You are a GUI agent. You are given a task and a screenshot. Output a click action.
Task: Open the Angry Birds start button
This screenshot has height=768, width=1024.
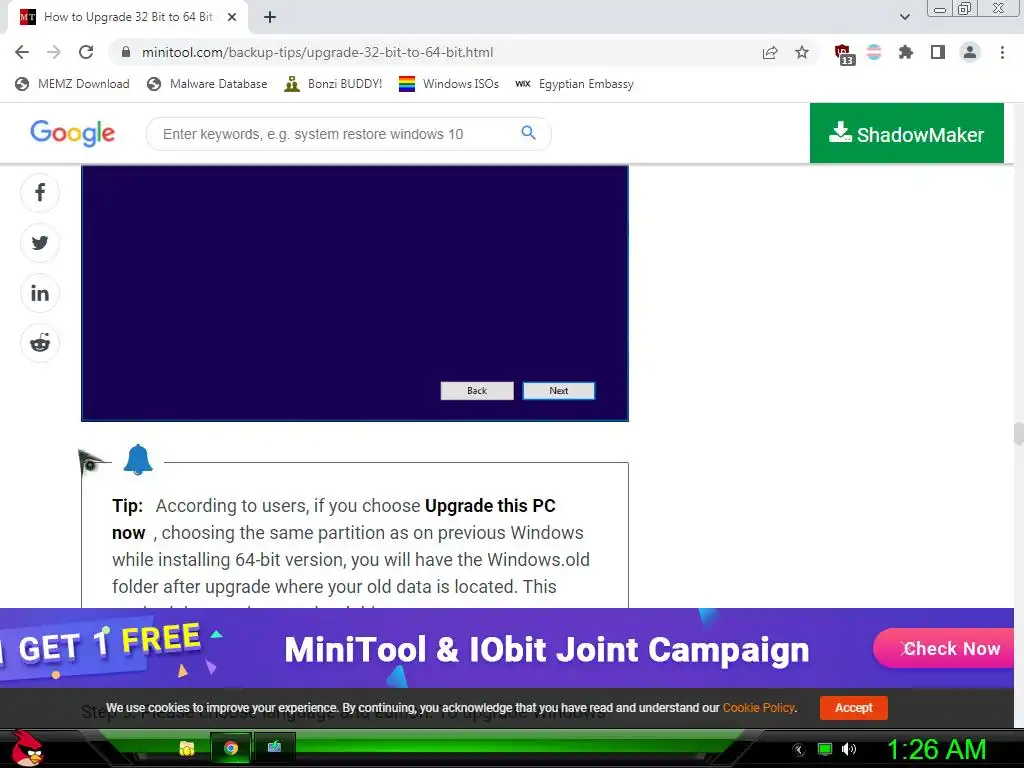[x=27, y=748]
